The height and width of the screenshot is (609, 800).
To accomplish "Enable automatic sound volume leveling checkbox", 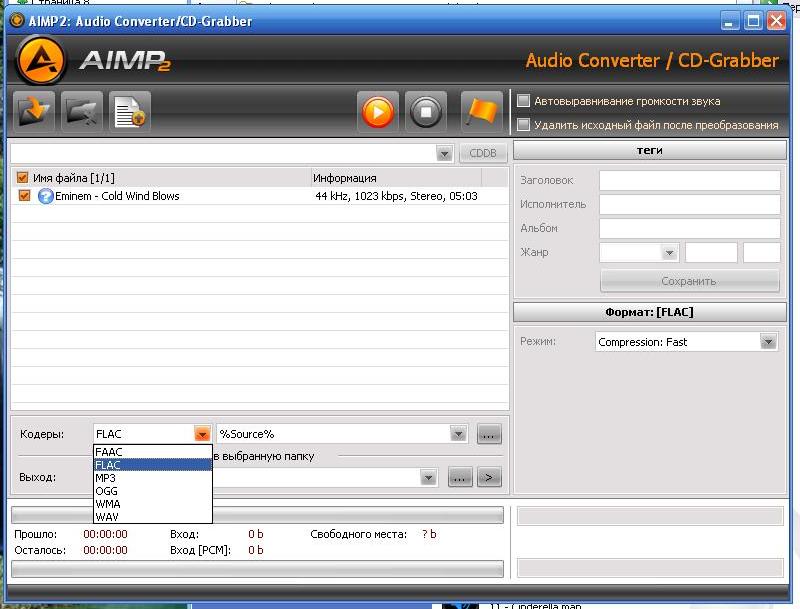I will pos(523,100).
